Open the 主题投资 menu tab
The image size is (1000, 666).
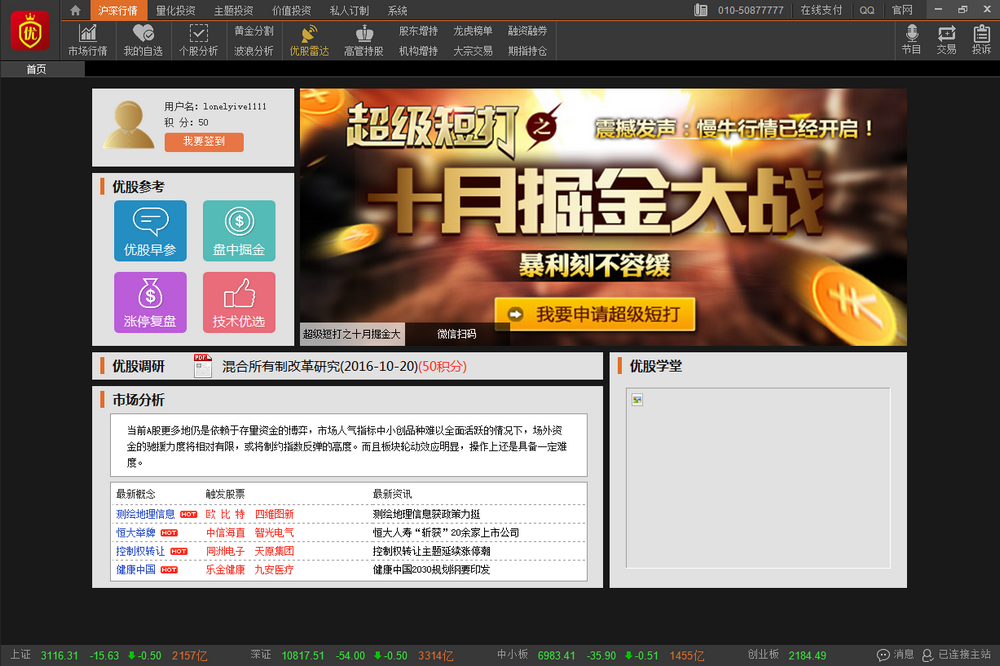tap(233, 10)
